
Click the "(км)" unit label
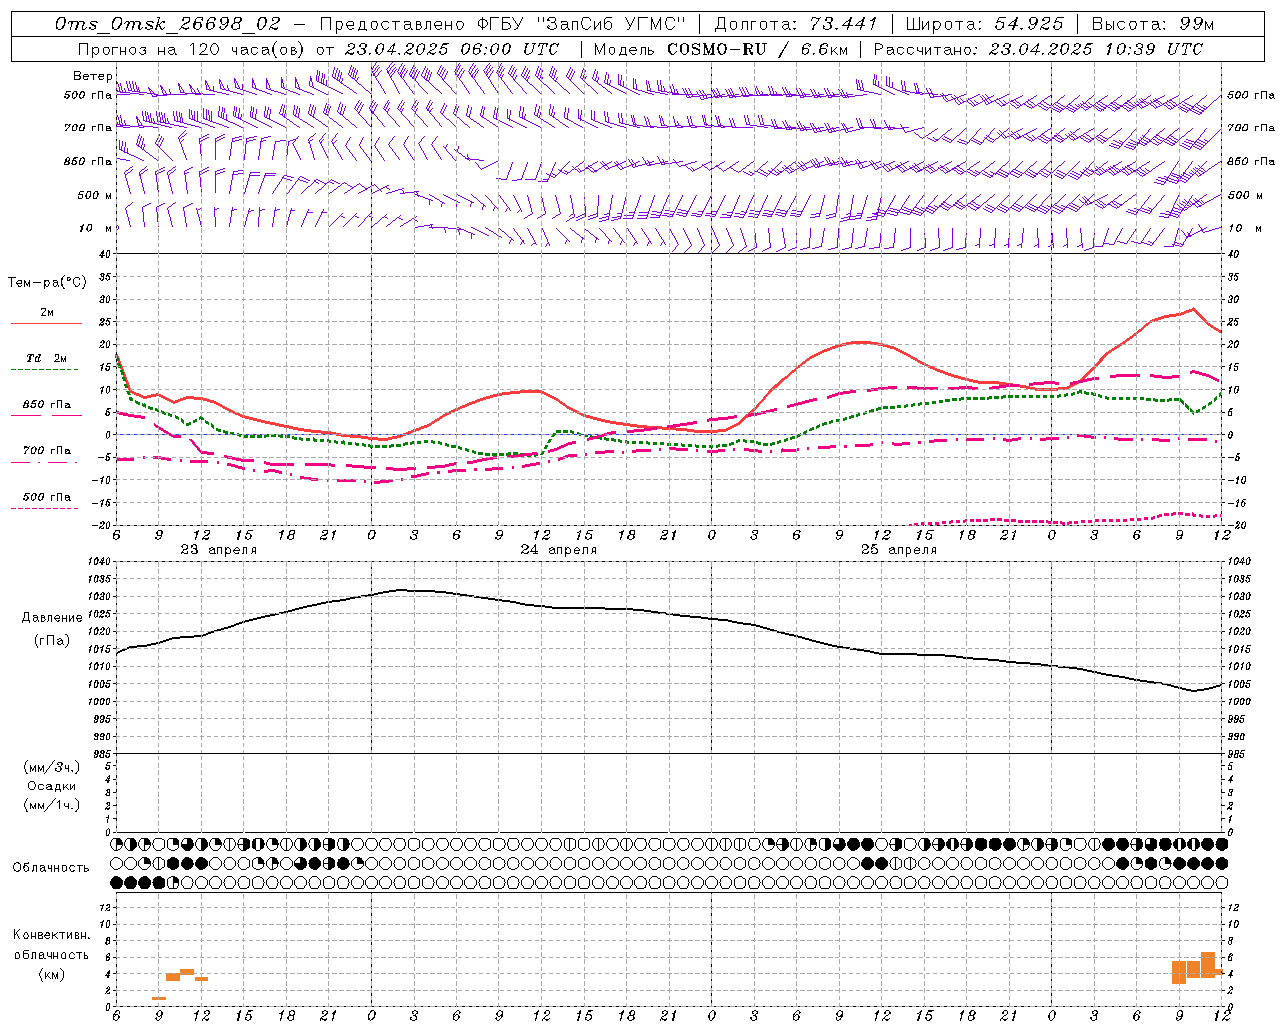pyautogui.click(x=51, y=974)
